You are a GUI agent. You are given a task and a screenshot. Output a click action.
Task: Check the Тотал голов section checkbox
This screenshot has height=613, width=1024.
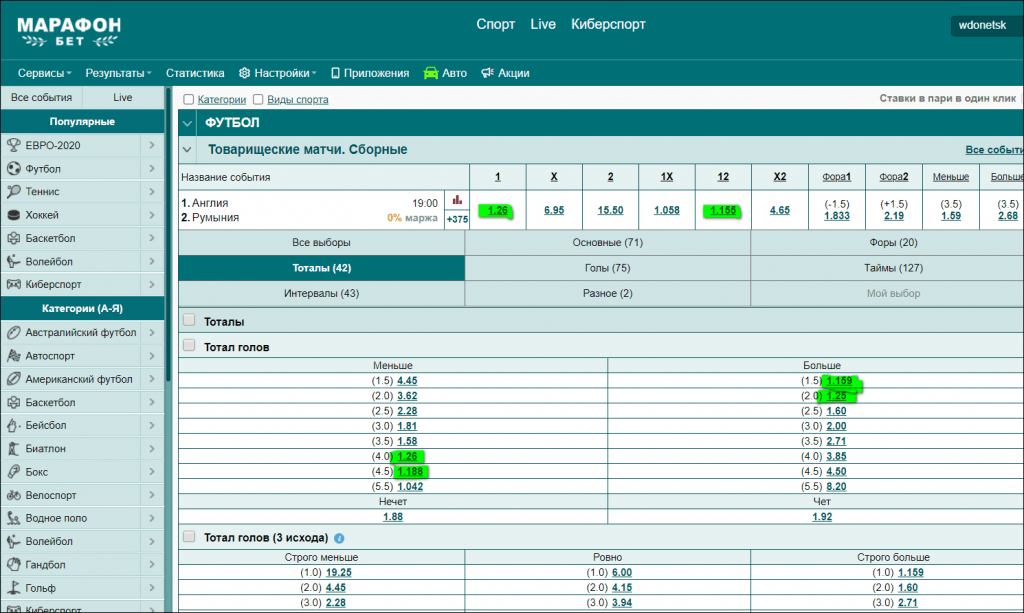click(189, 346)
